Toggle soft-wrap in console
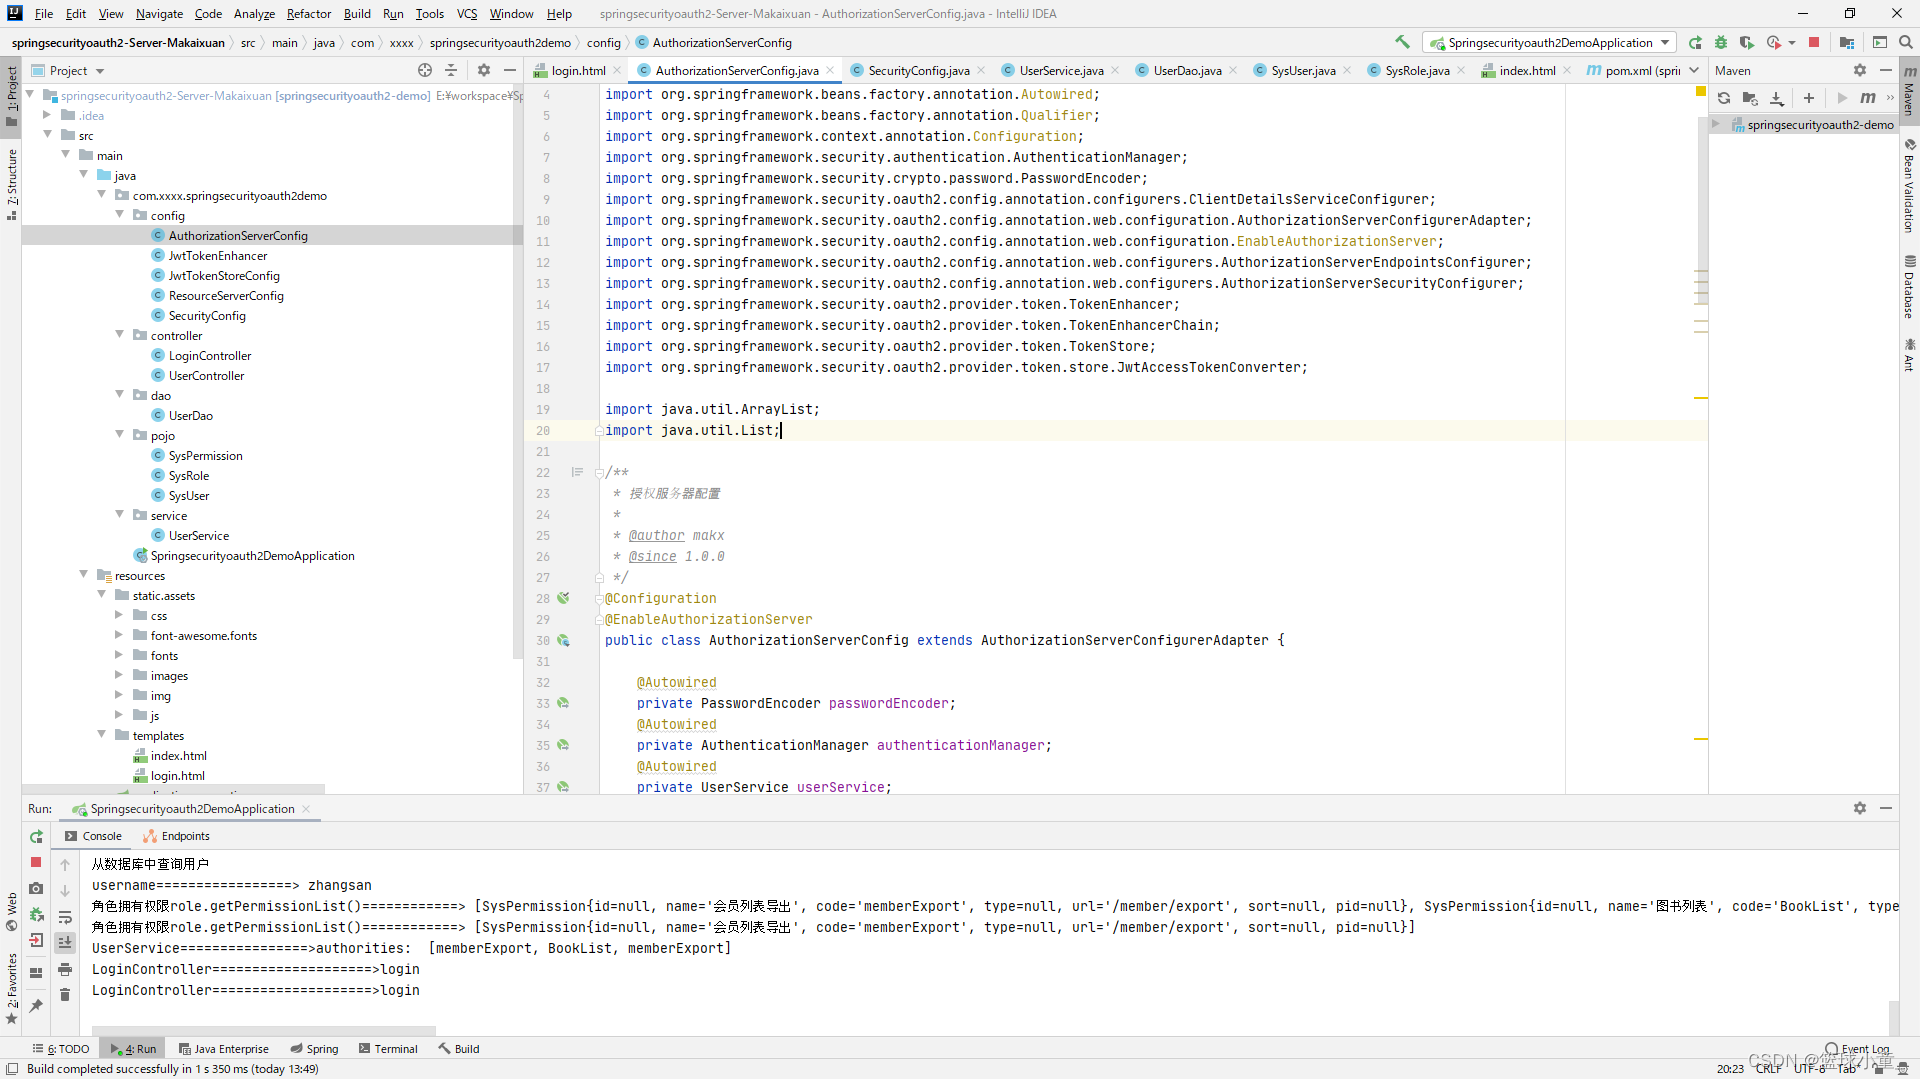The width and height of the screenshot is (1920, 1079). pos(65,917)
